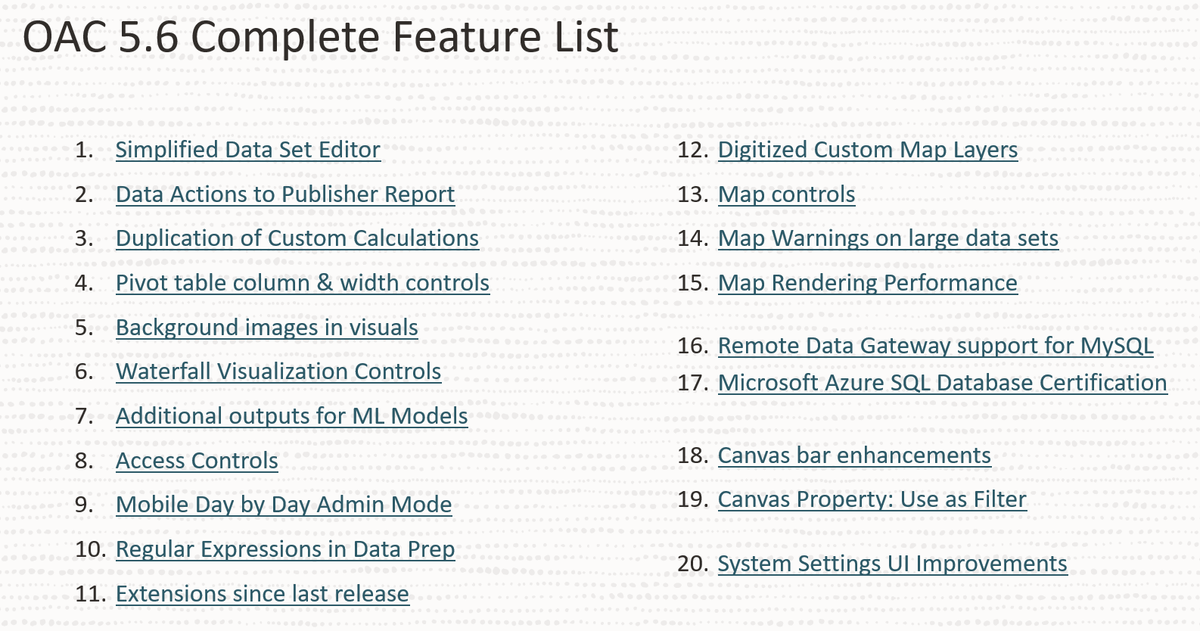Image resolution: width=1200 pixels, height=631 pixels.
Task: Open Canvas Property: Use as Filter
Action: click(x=872, y=499)
